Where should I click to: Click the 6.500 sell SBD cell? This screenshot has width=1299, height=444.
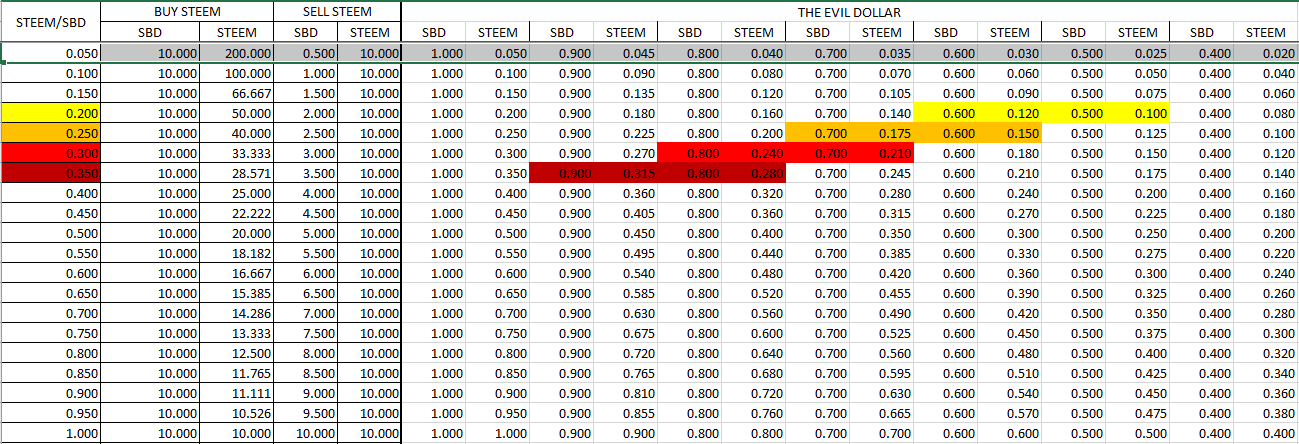pos(306,293)
